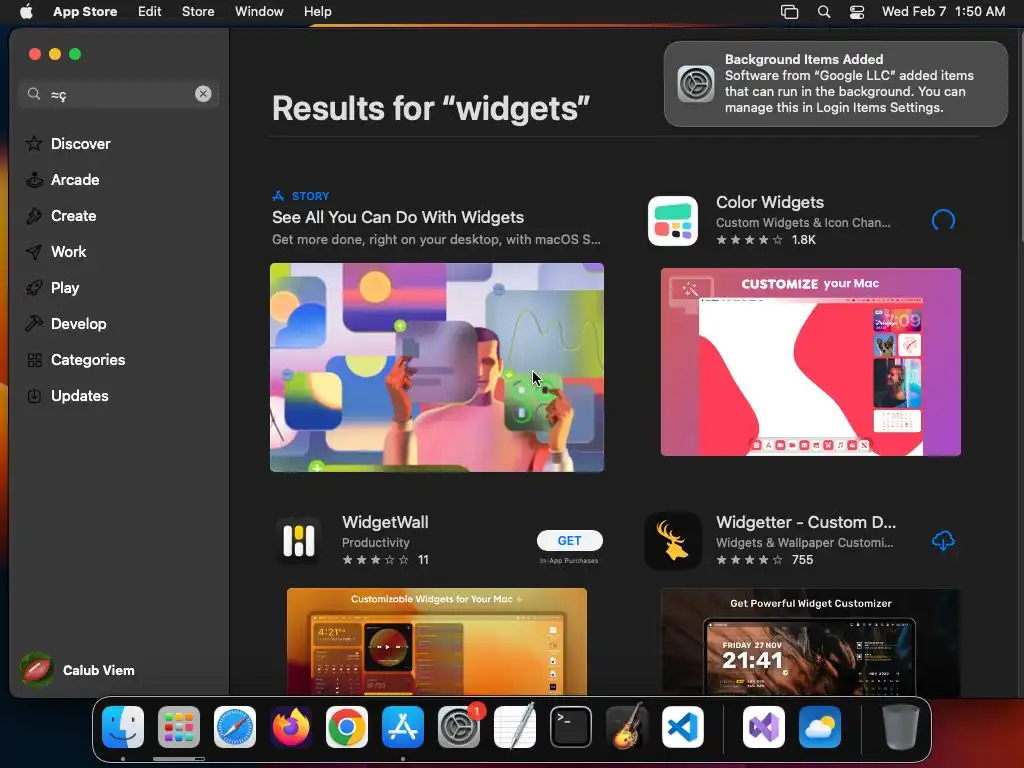Open the Color Widgets title link
Image resolution: width=1024 pixels, height=768 pixels.
click(x=769, y=202)
